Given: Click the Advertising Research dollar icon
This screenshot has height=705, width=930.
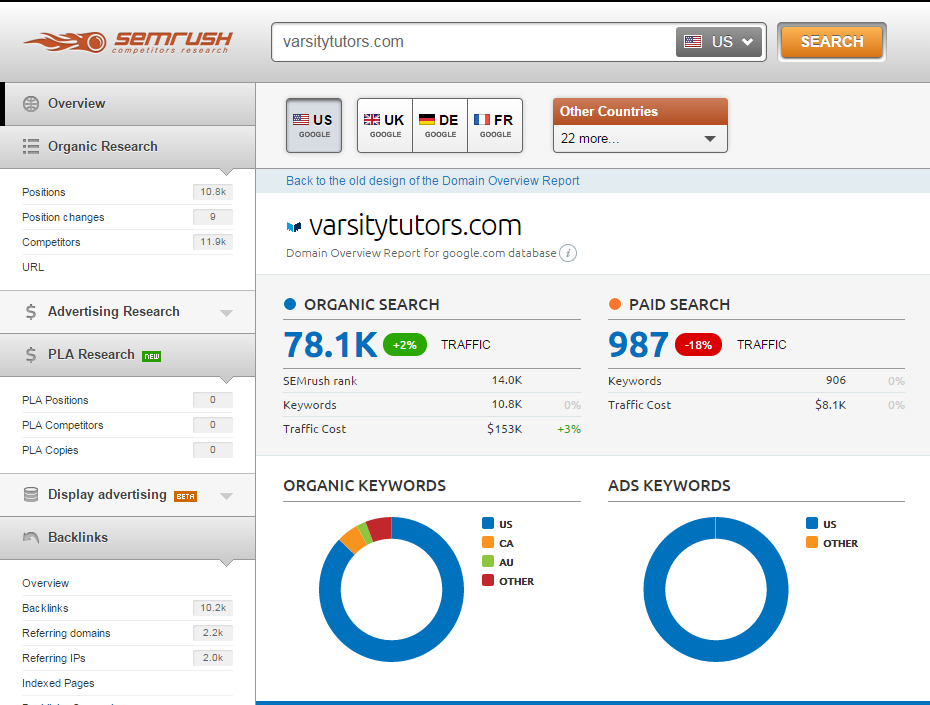Looking at the screenshot, I should point(31,312).
